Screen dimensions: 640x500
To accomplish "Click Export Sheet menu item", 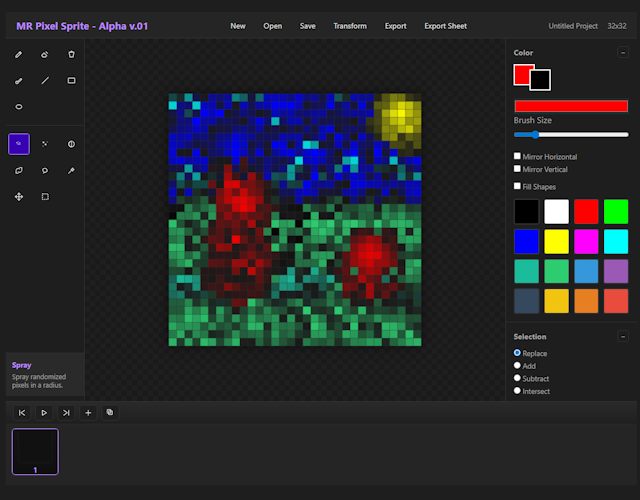I will pyautogui.click(x=446, y=26).
